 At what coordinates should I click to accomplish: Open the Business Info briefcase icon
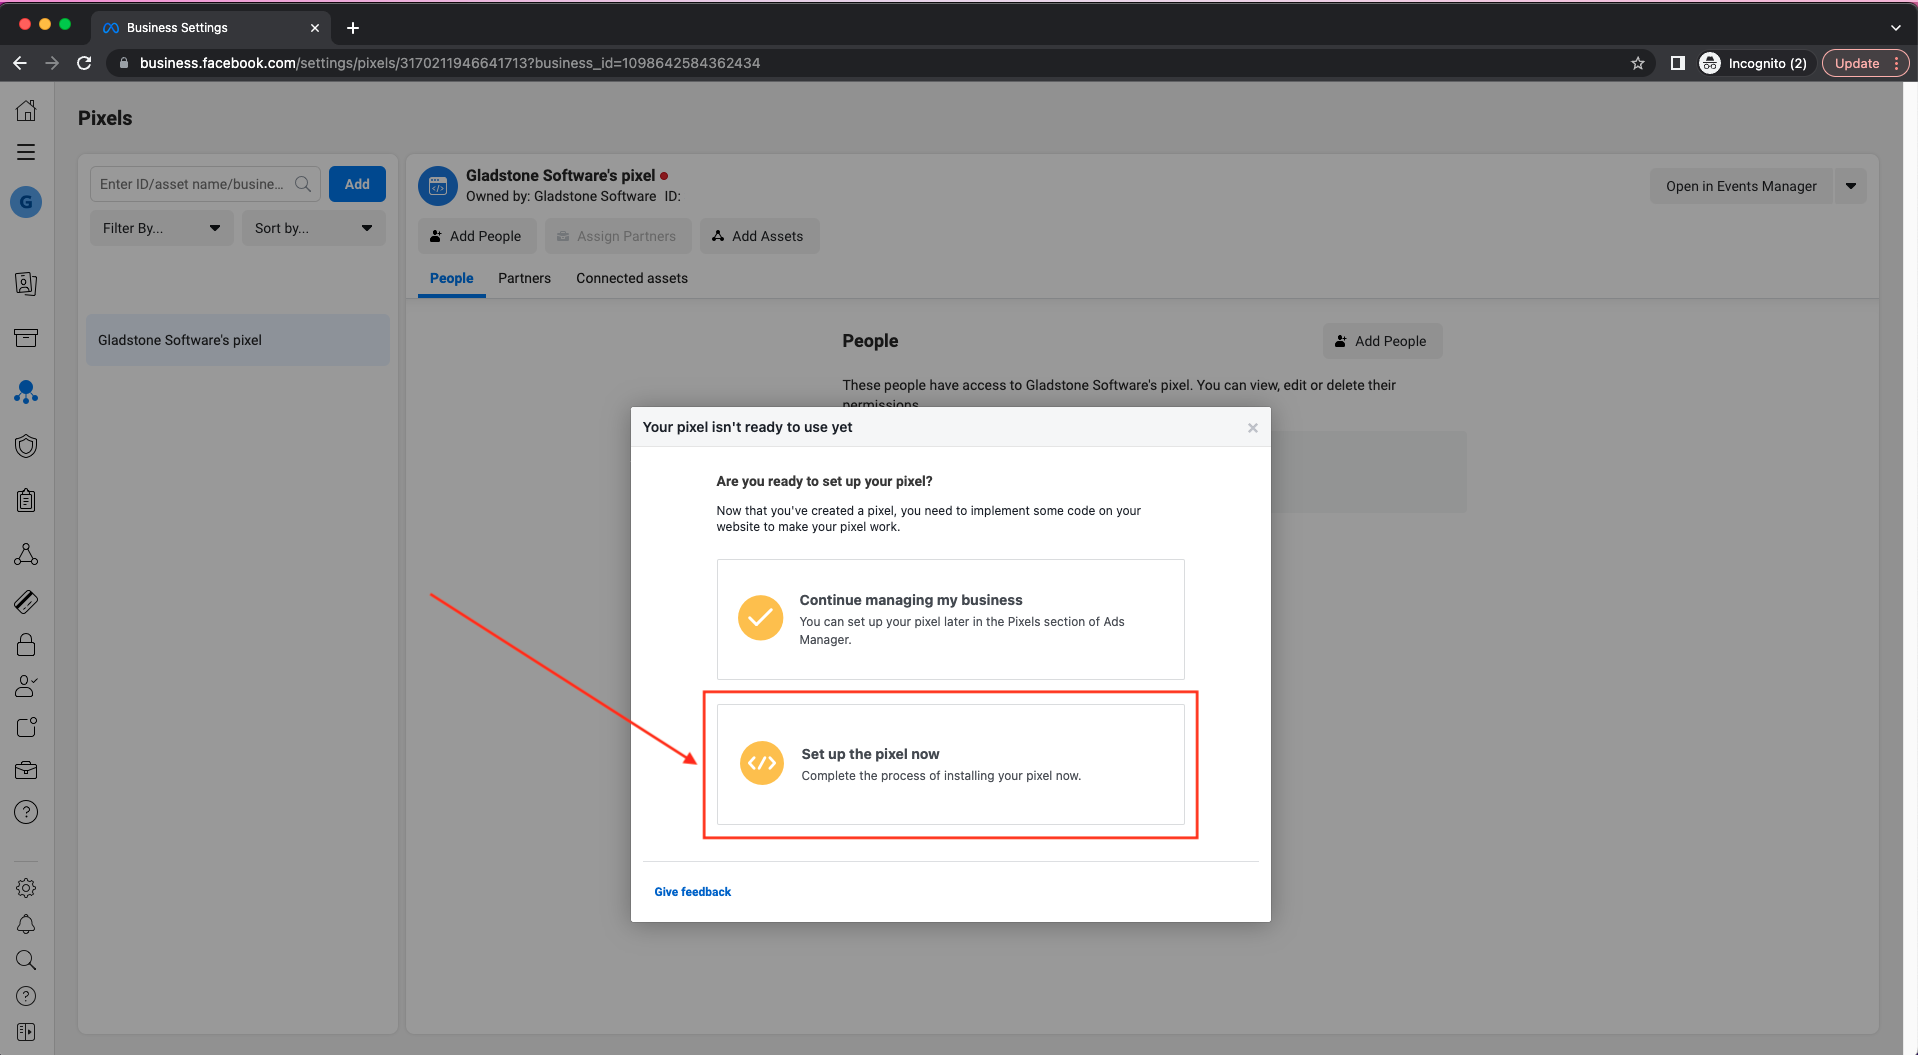click(26, 770)
